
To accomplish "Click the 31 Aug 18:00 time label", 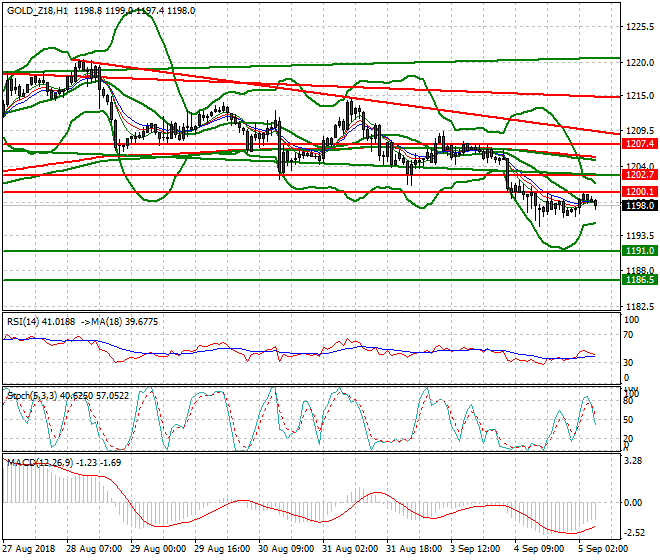I will tap(414, 549).
